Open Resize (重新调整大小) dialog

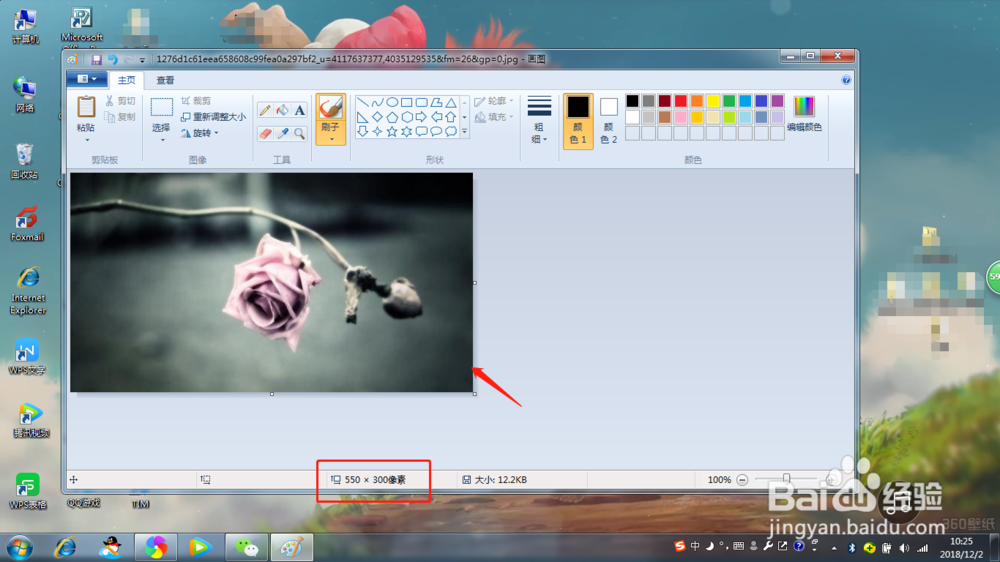[x=213, y=117]
